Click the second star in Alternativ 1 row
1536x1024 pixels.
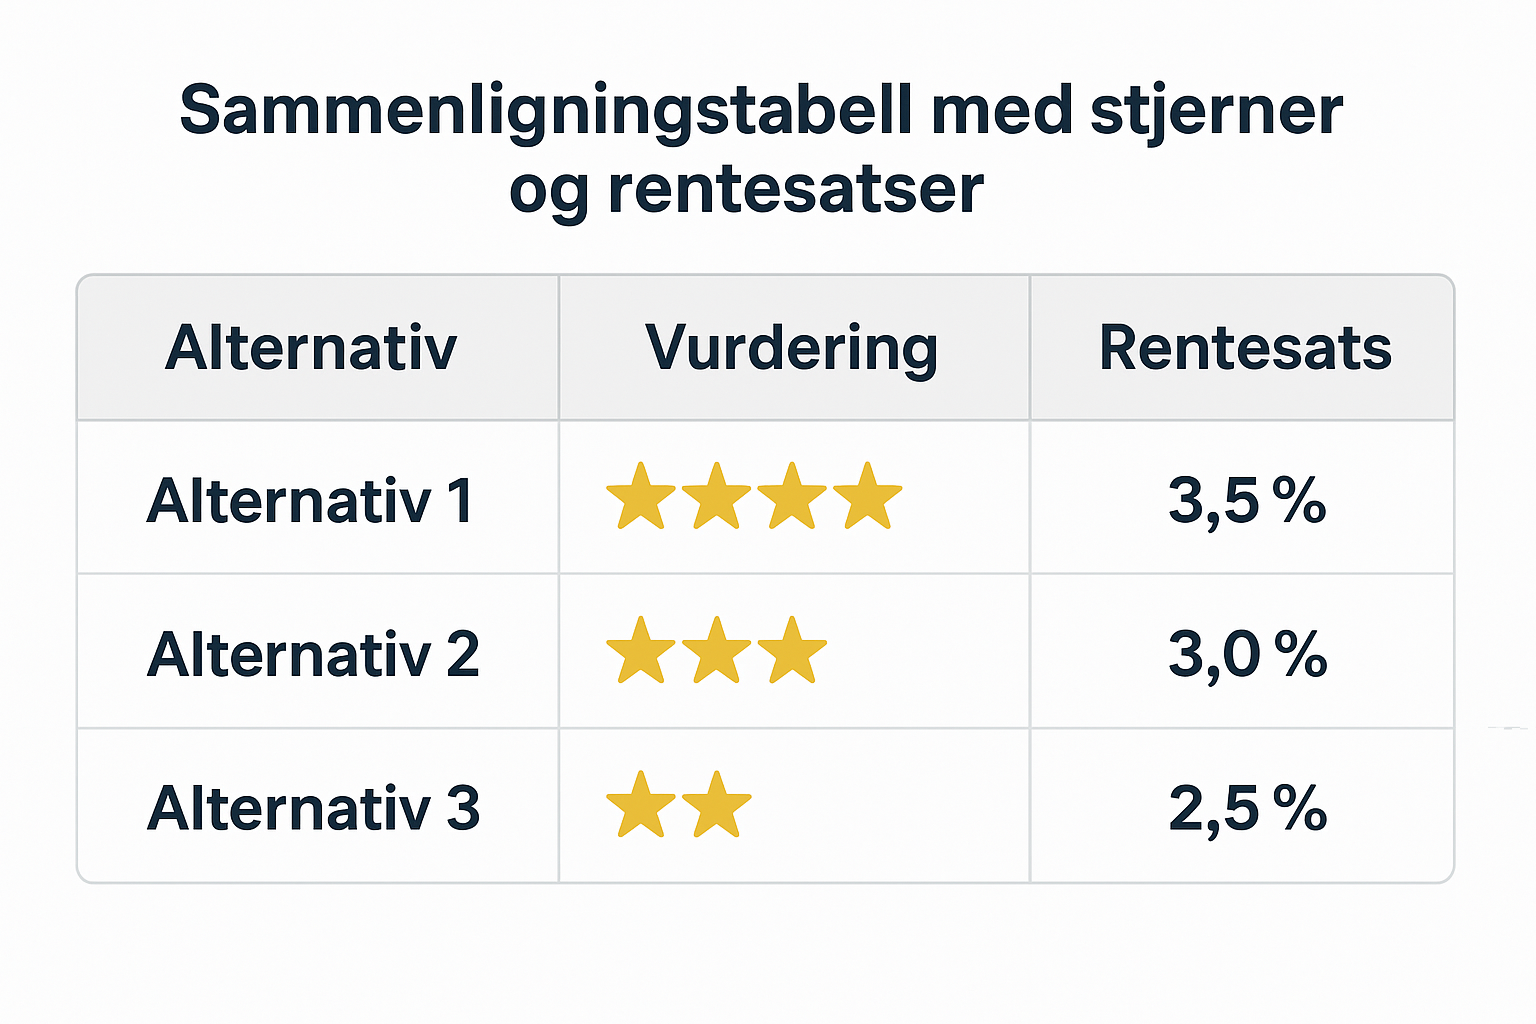716,497
